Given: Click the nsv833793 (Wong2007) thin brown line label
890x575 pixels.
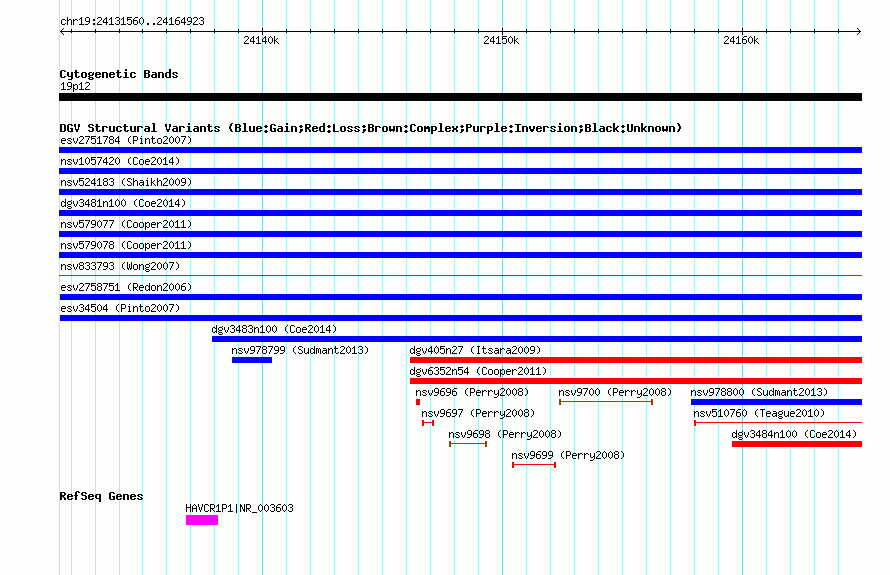Looking at the screenshot, I should coord(120,266).
